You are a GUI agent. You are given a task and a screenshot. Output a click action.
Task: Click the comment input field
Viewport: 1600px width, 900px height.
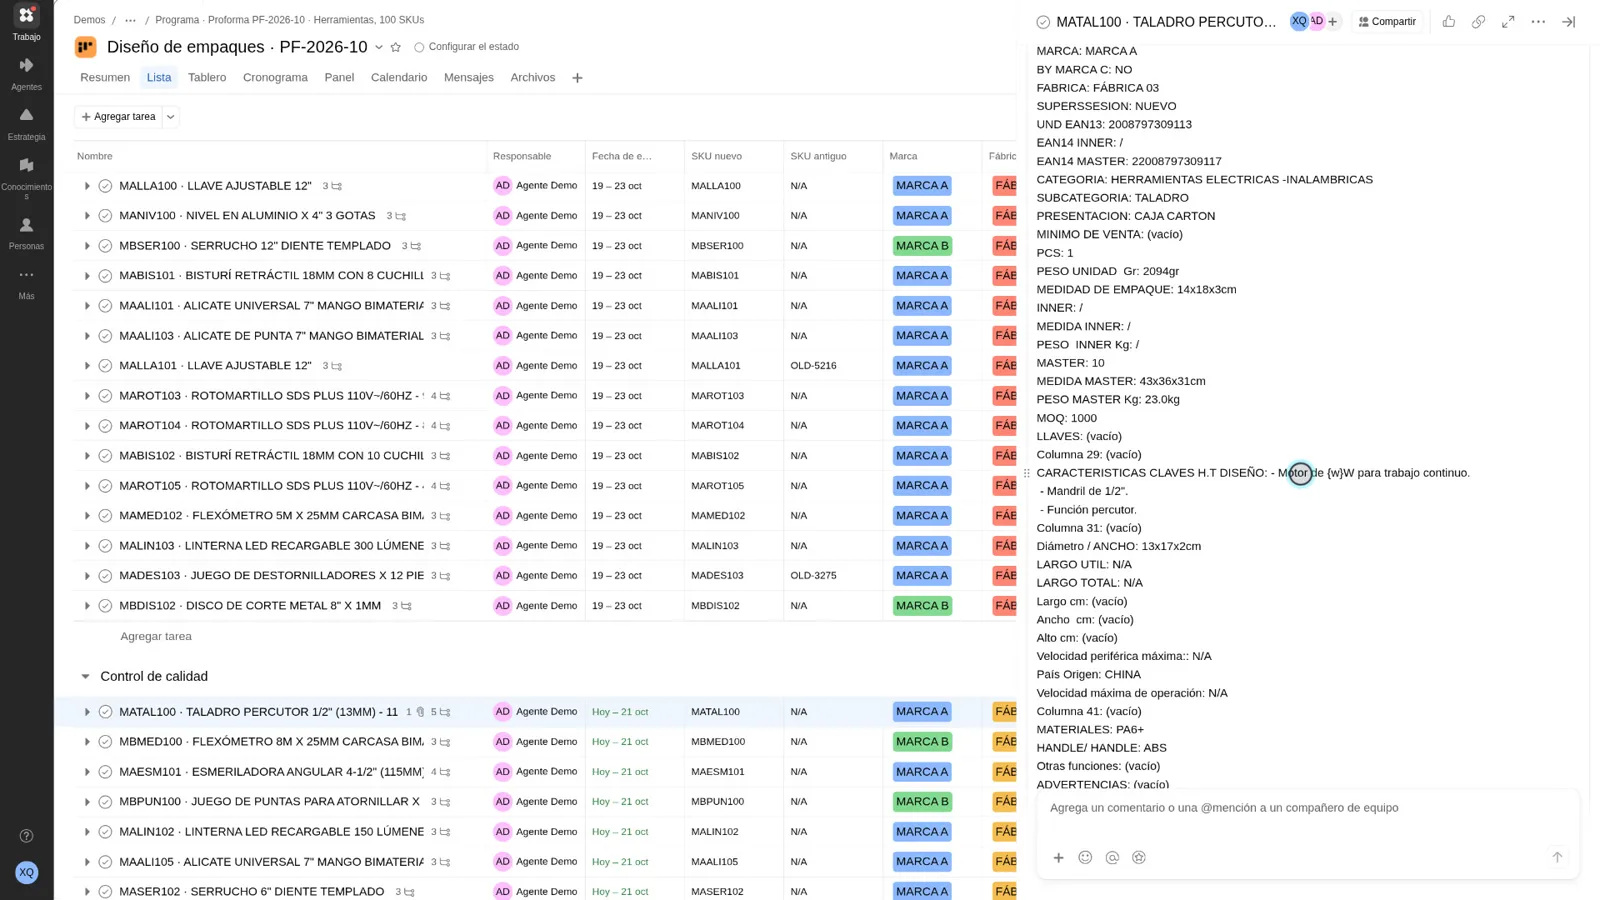tap(1307, 808)
